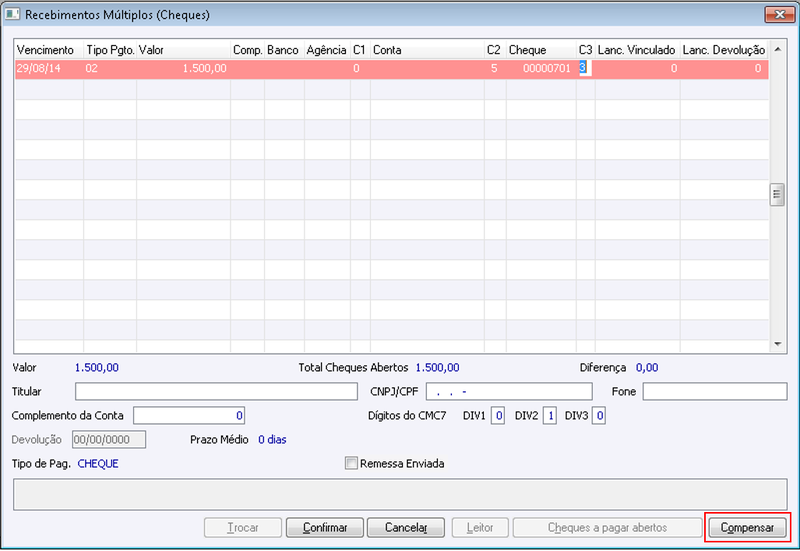This screenshot has height=551, width=800.
Task: Focus the Fone input field
Action: [x=715, y=391]
